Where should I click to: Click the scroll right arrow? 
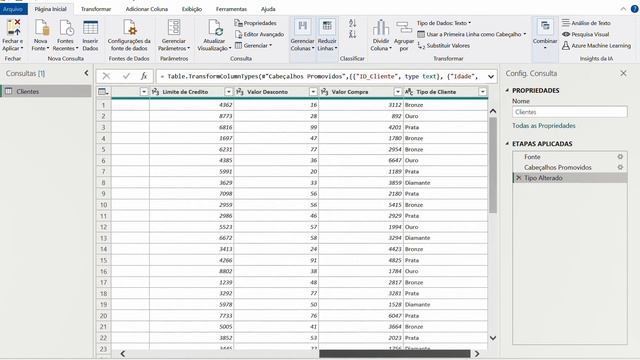[x=477, y=353]
